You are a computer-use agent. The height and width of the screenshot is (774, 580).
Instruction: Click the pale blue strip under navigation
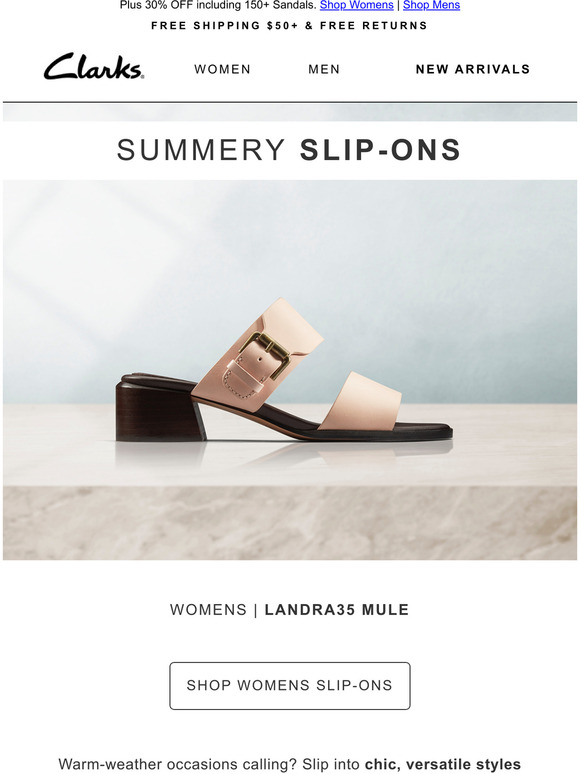click(290, 113)
